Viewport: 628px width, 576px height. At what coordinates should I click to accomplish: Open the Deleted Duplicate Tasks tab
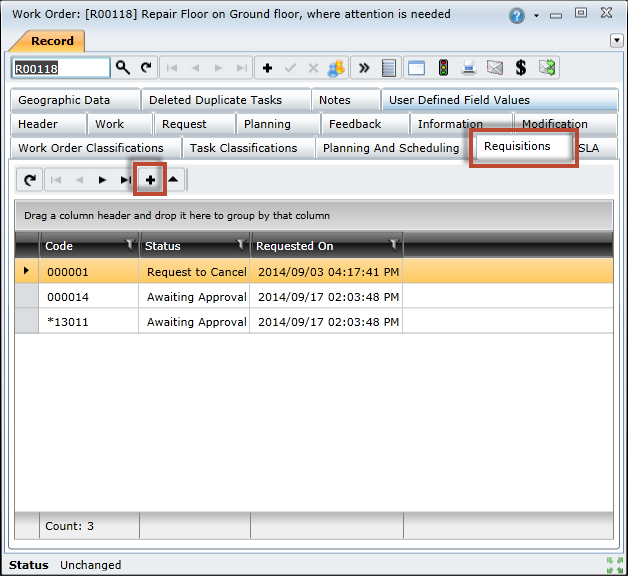coord(215,100)
